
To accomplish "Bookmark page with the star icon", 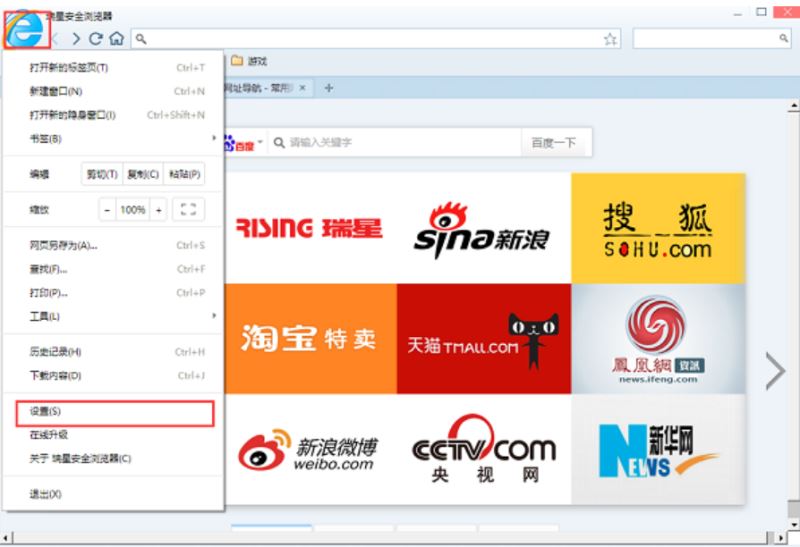I will pyautogui.click(x=610, y=39).
